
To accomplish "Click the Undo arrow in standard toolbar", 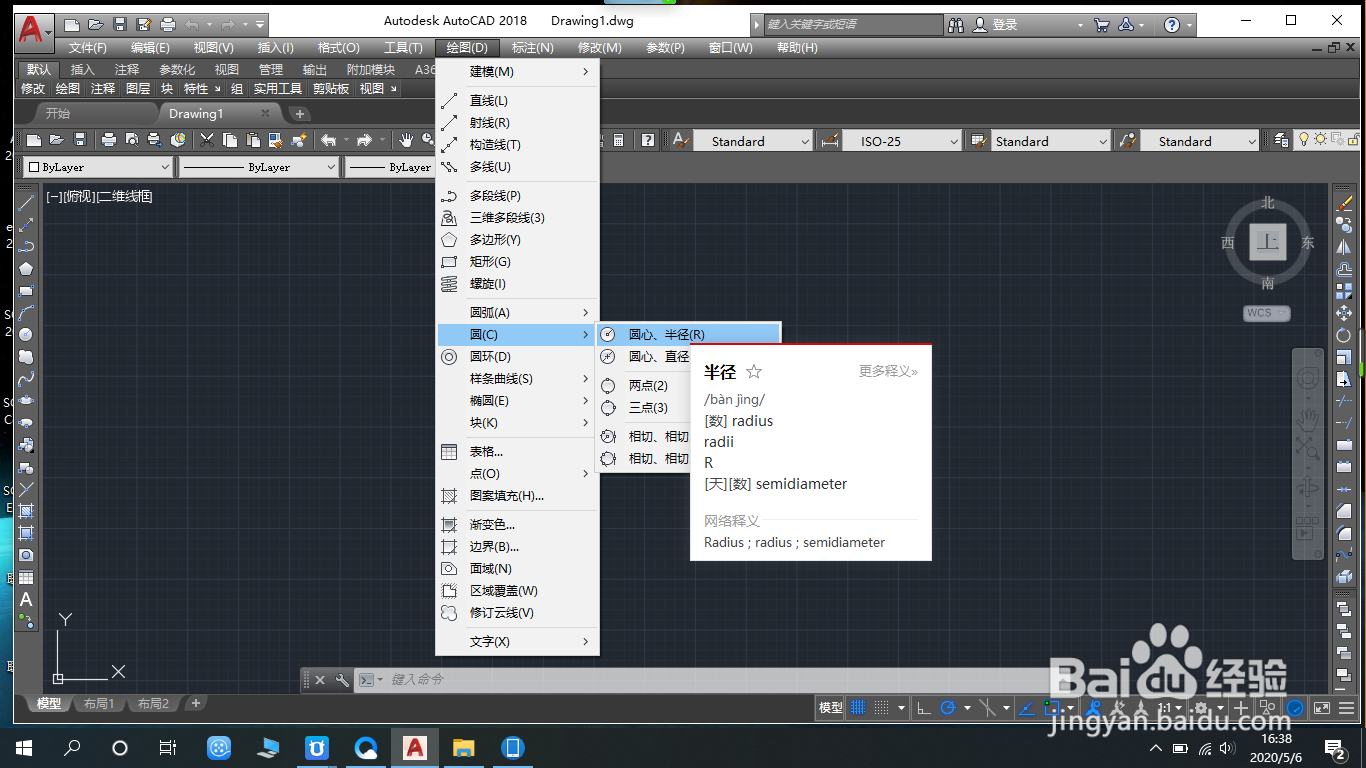I will [328, 140].
